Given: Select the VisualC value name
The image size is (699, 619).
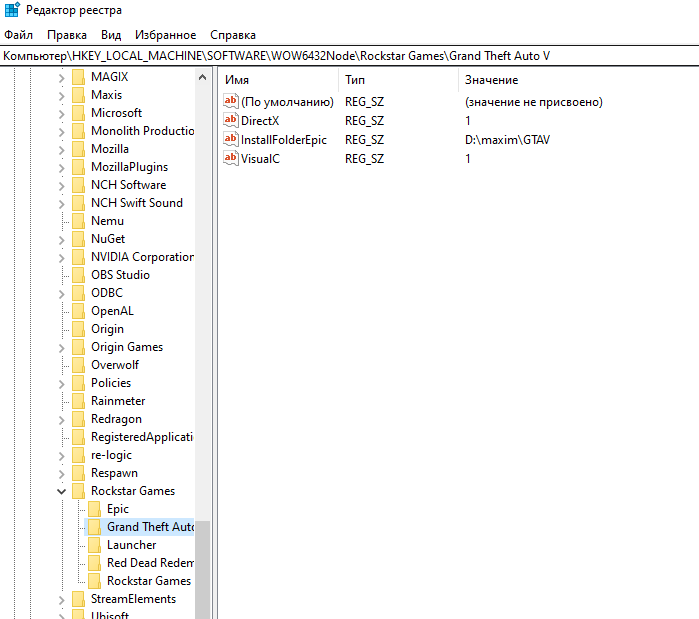Looking at the screenshot, I should pyautogui.click(x=260, y=159).
